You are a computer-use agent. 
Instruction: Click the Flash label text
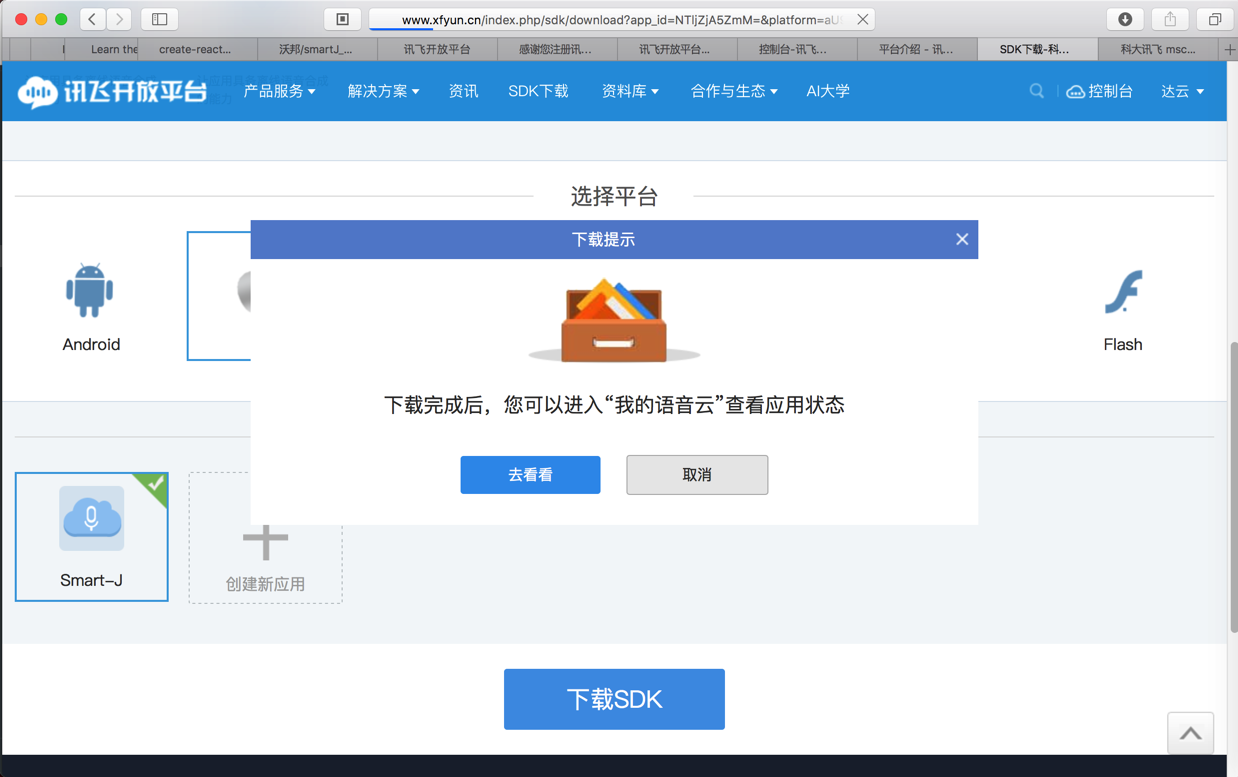point(1123,344)
